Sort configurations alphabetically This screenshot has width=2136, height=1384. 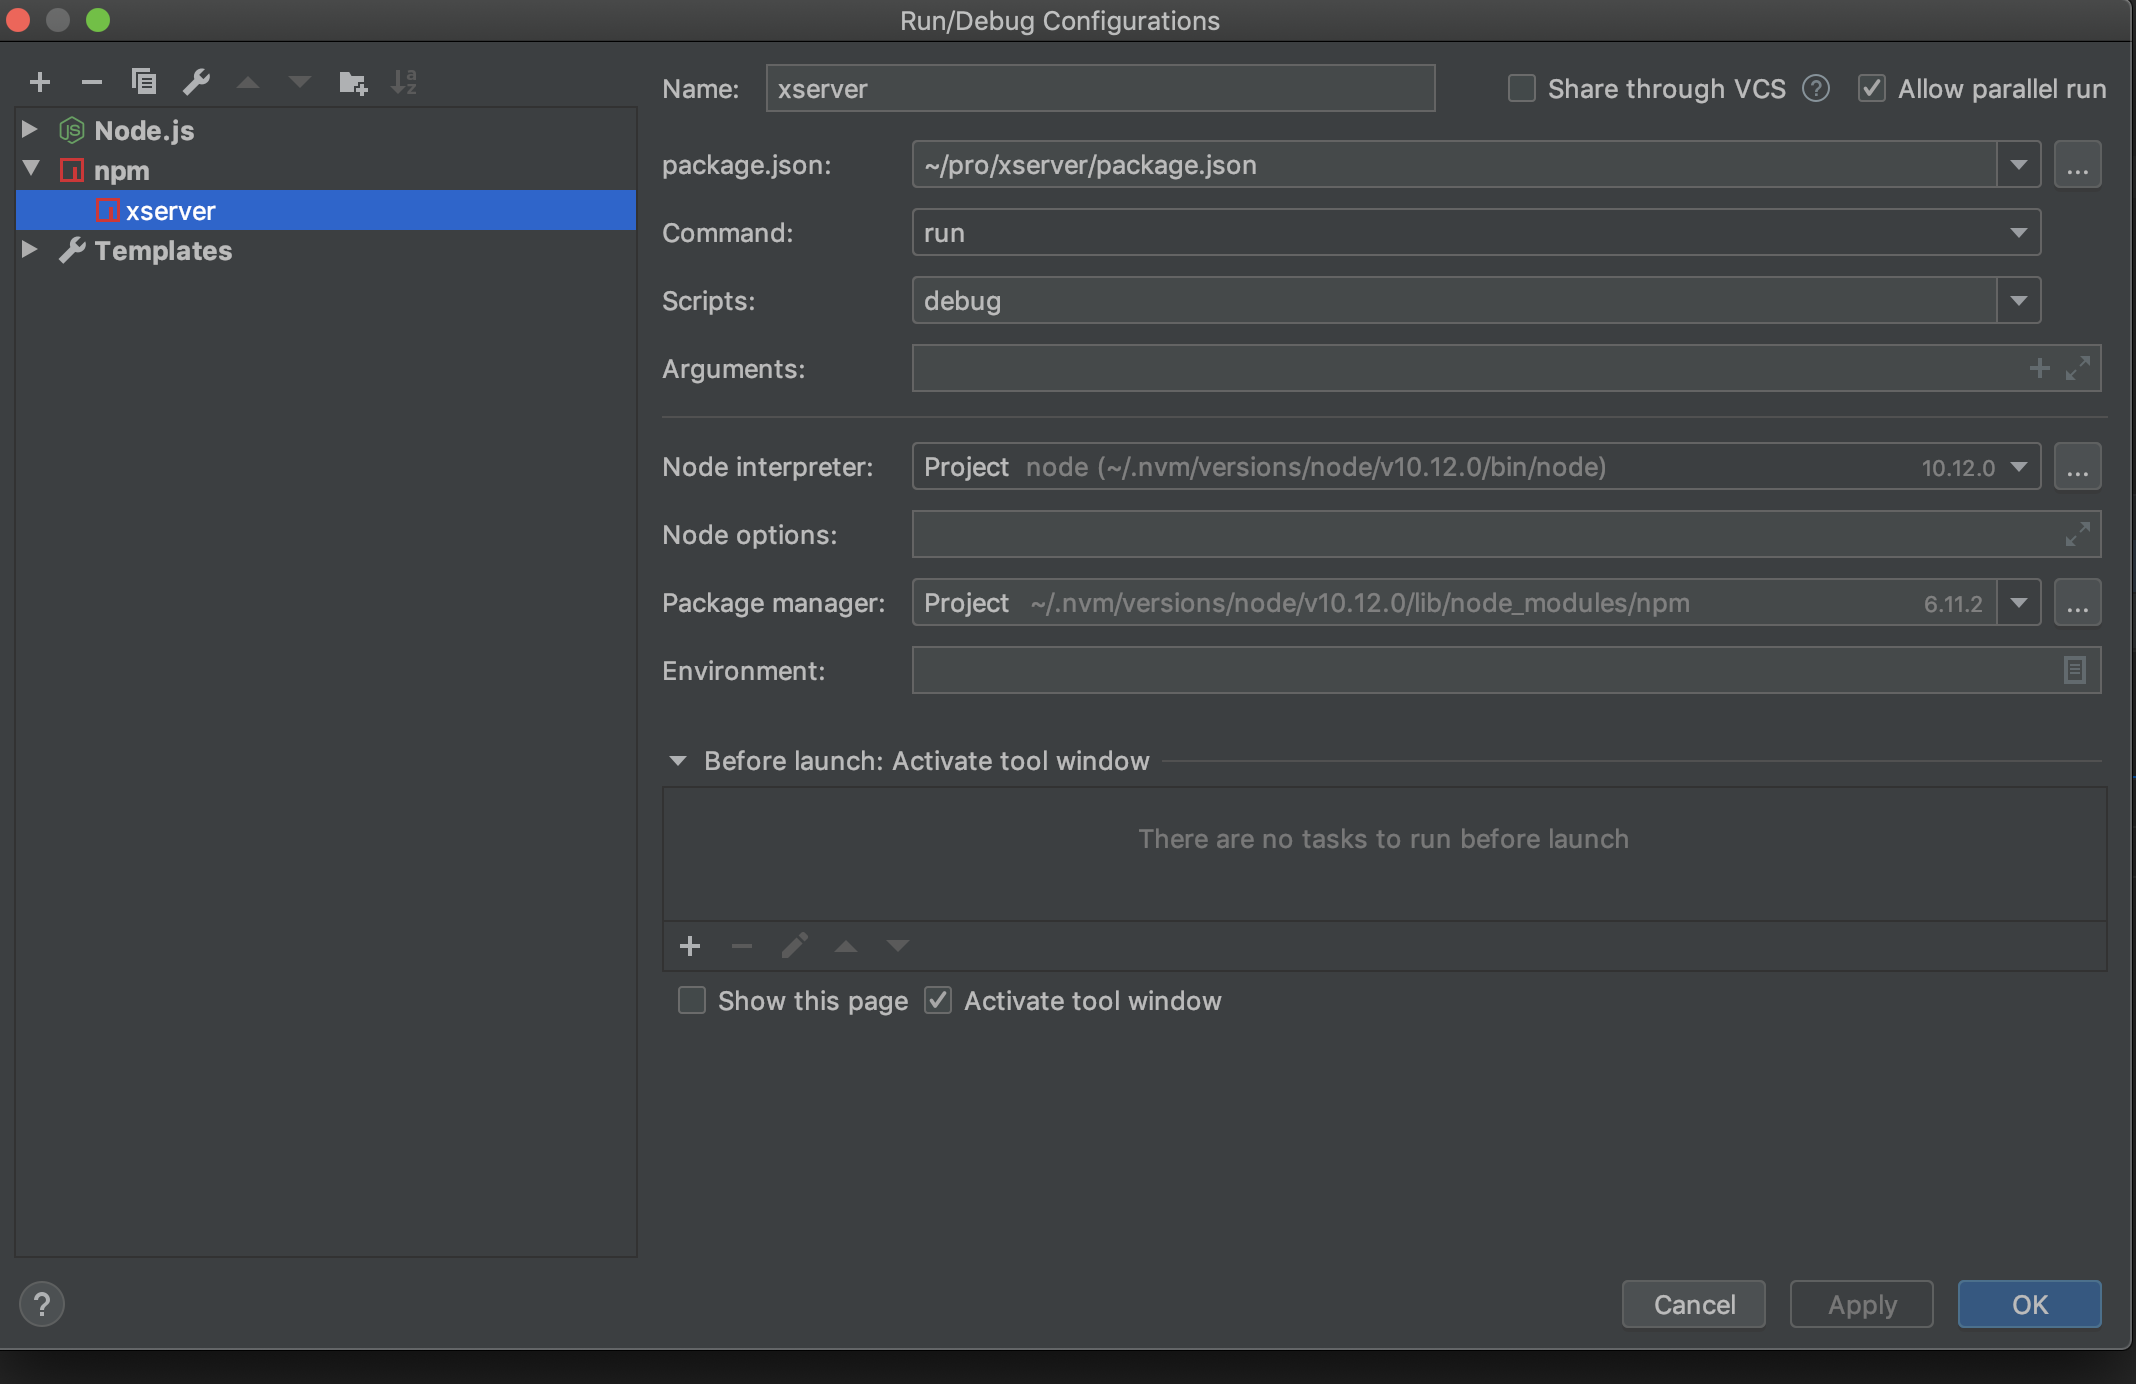point(404,82)
